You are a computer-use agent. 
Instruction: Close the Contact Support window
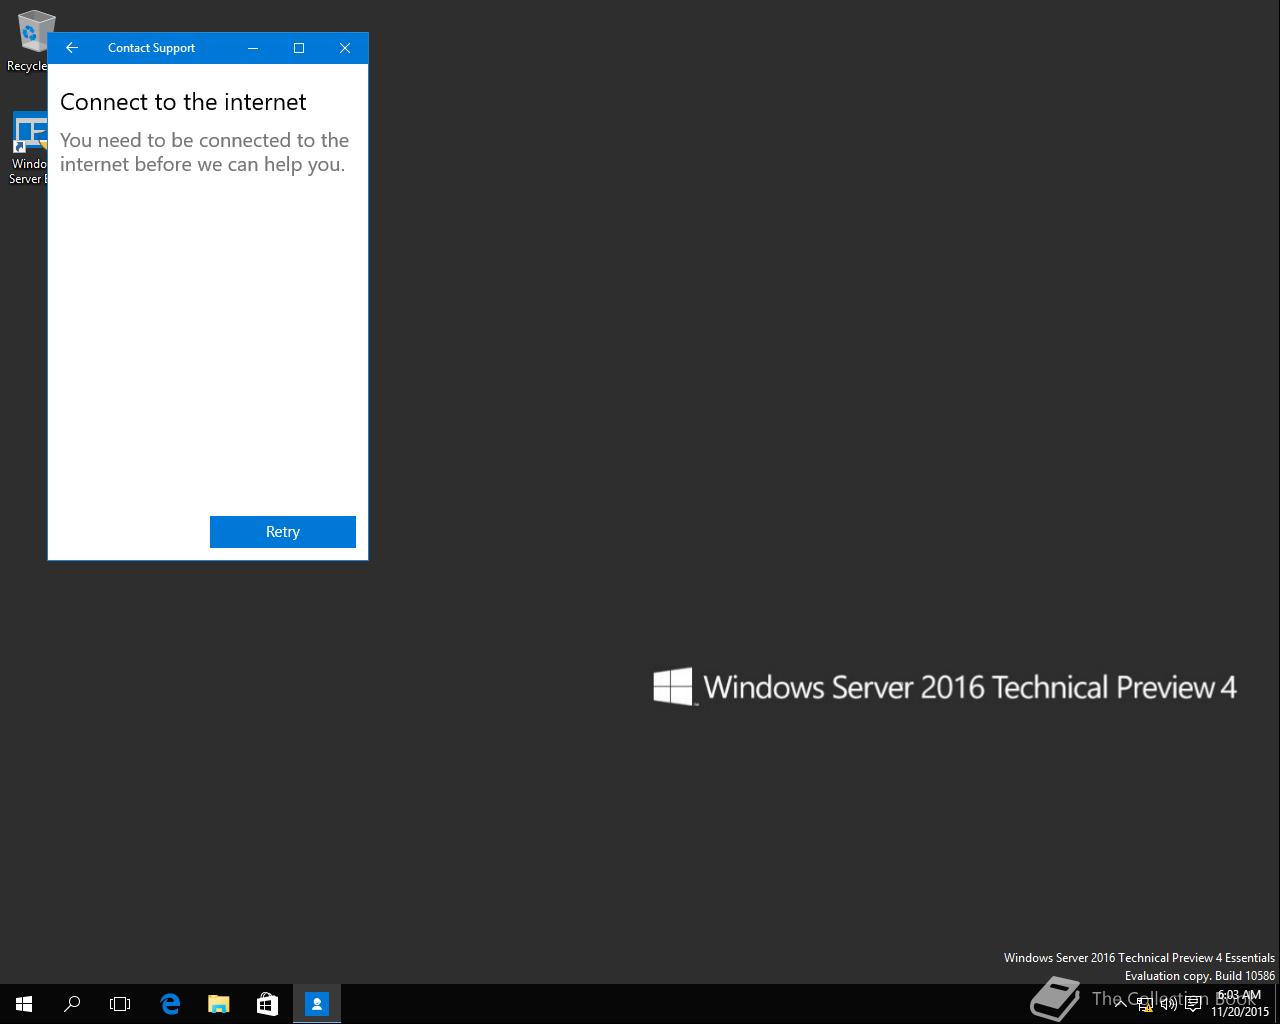click(345, 48)
